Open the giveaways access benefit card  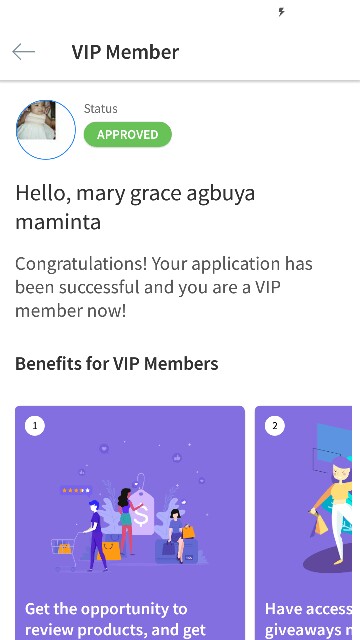tap(303, 523)
